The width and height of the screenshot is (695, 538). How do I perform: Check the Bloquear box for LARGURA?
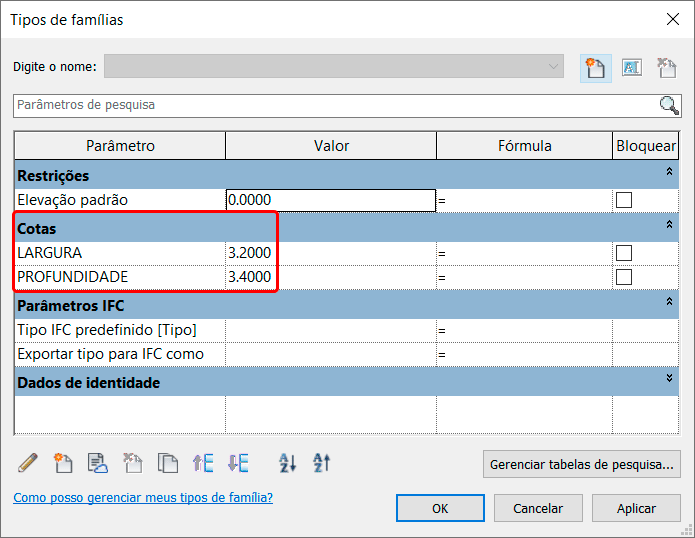pyautogui.click(x=624, y=253)
